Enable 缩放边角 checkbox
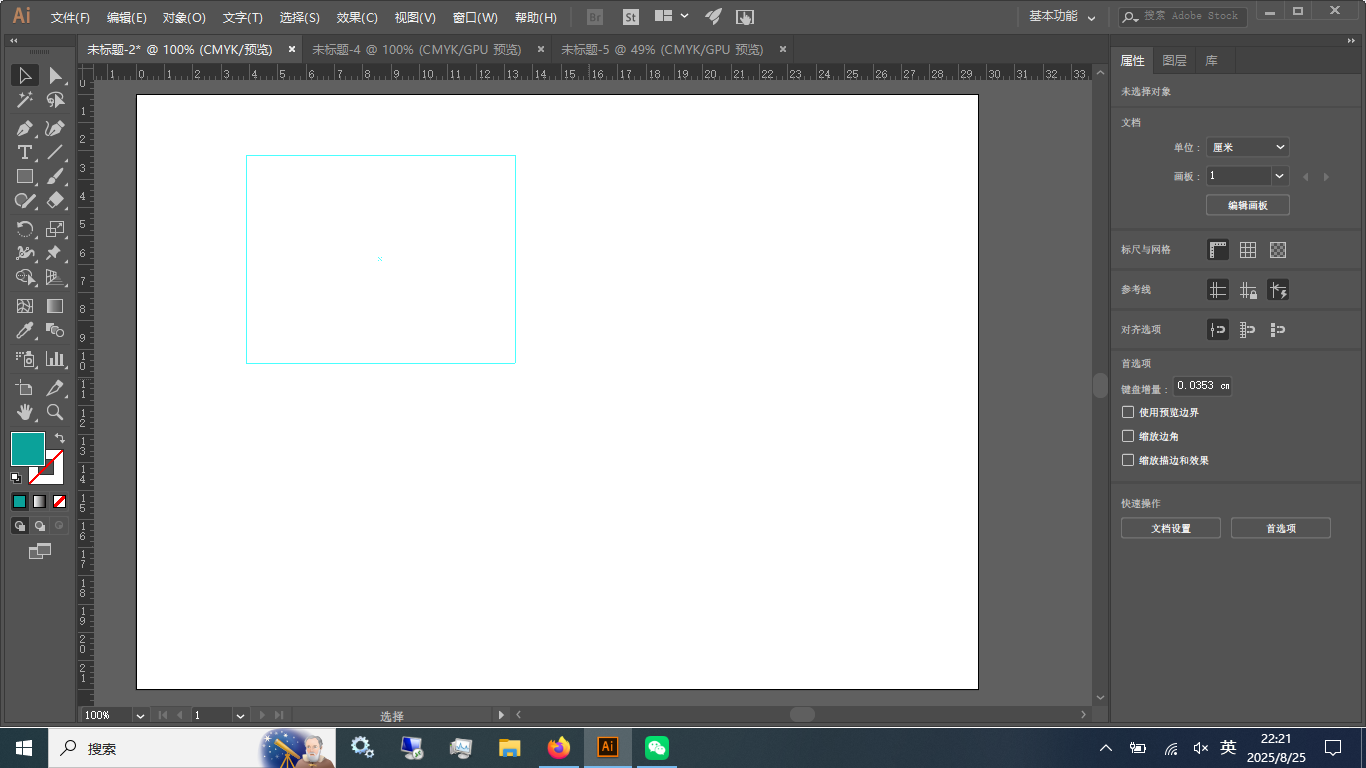Screen dimensions: 1366x768 point(1128,436)
